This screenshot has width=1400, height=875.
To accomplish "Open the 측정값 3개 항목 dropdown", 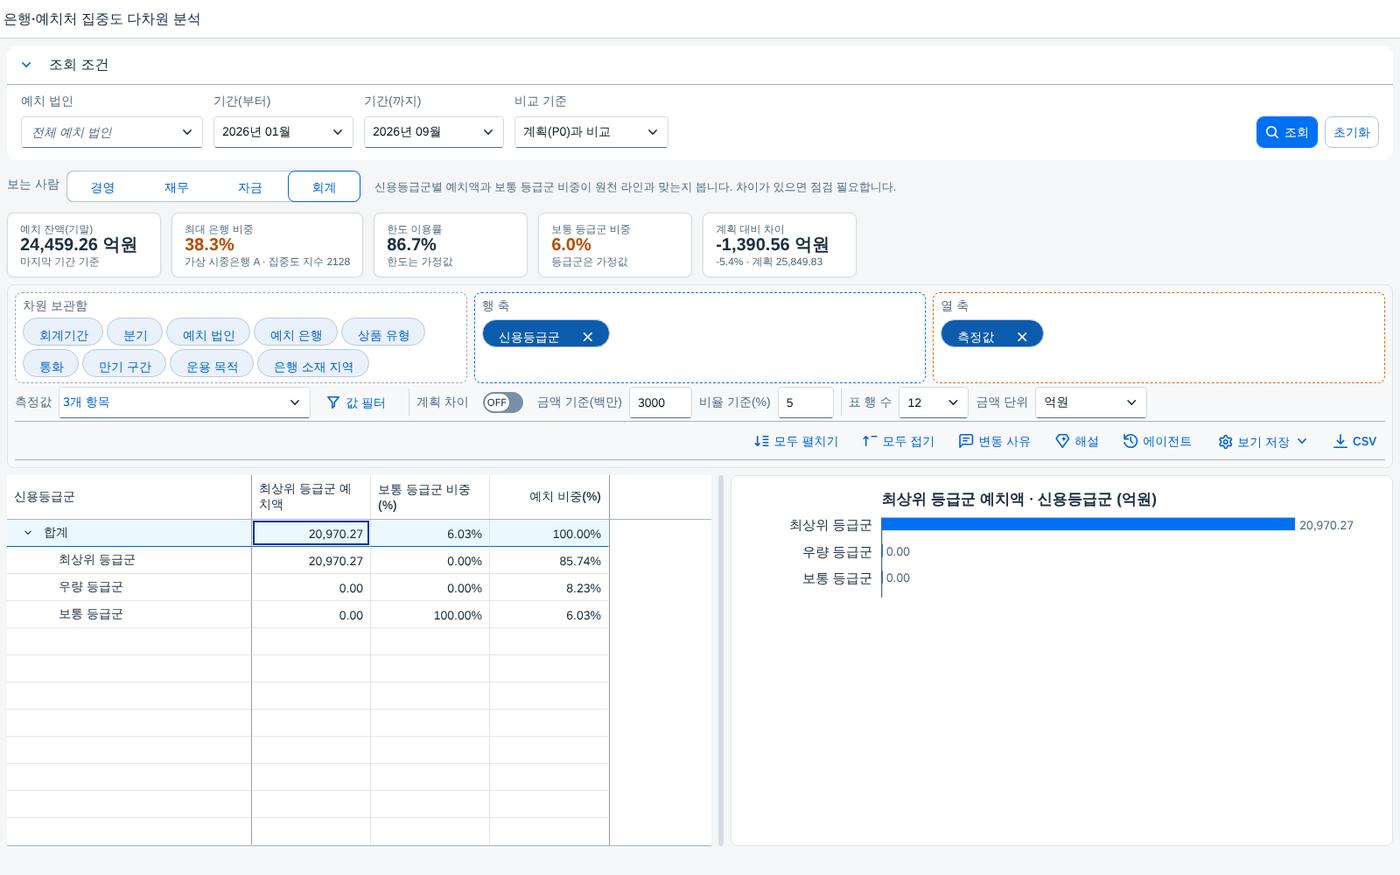I will pyautogui.click(x=183, y=402).
